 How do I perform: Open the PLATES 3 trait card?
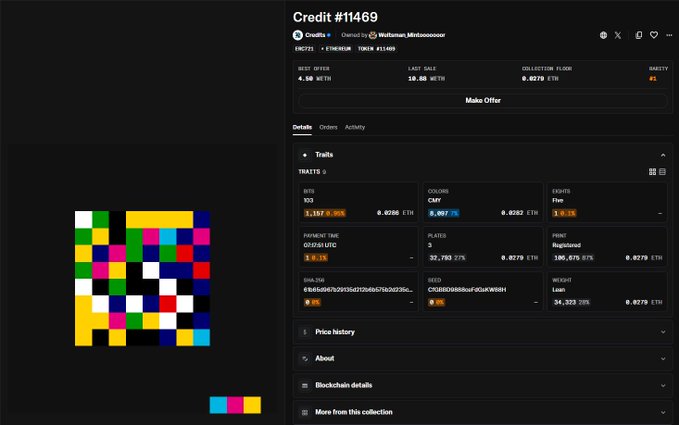[x=483, y=247]
